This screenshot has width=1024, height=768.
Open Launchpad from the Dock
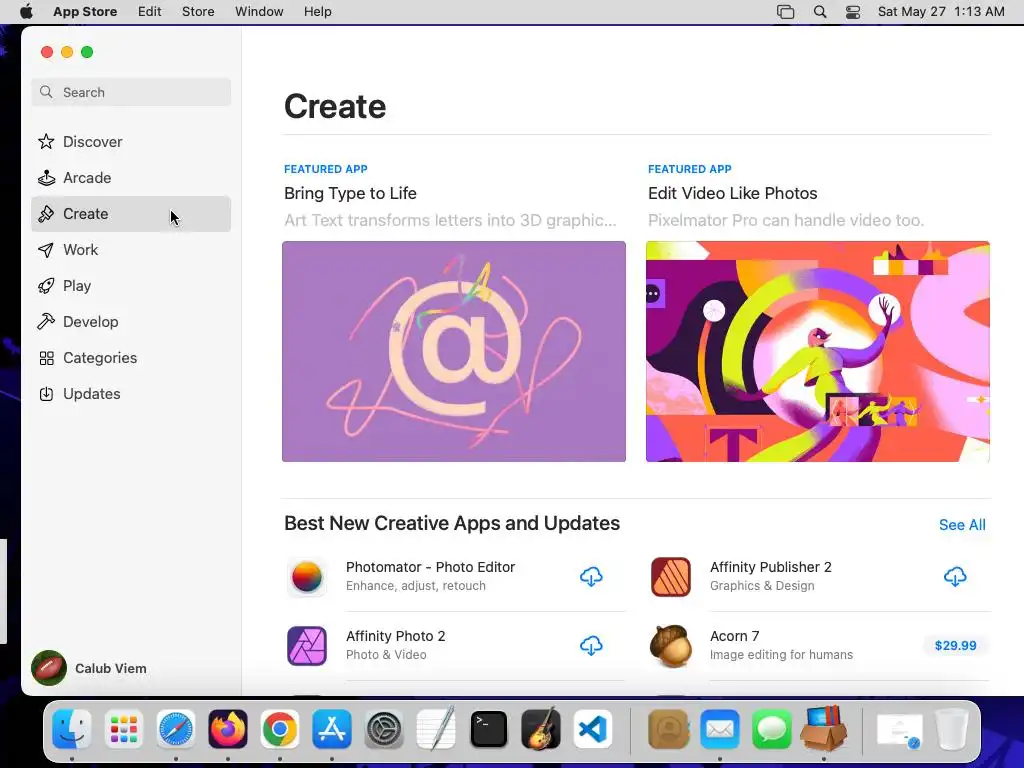point(124,729)
